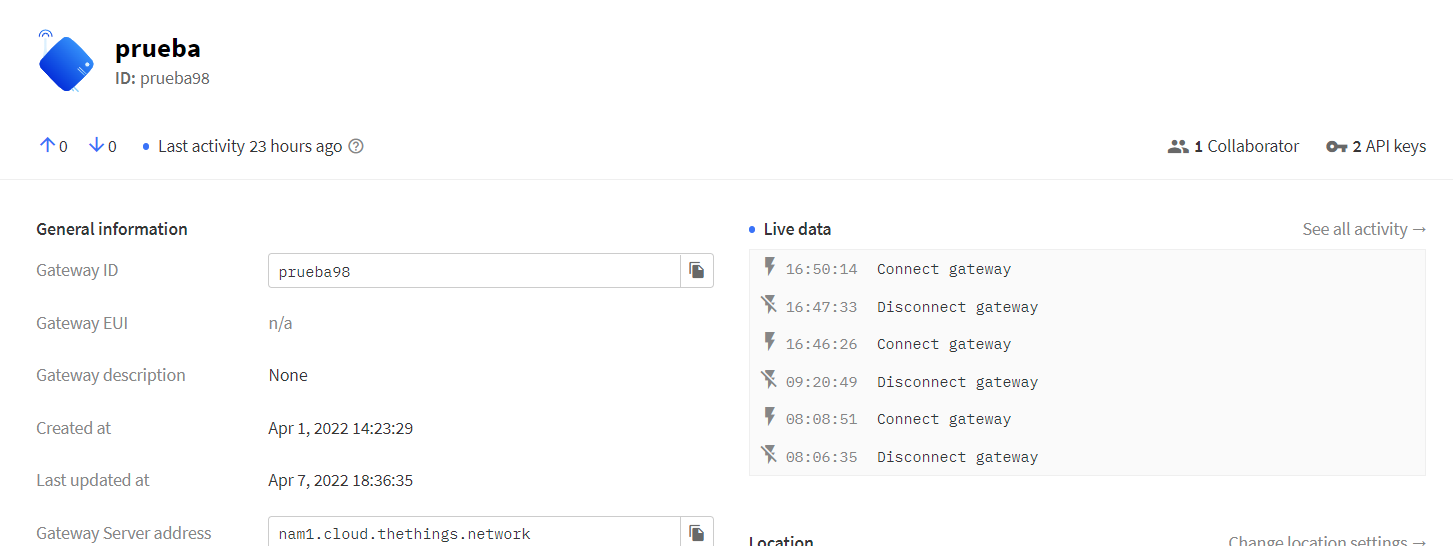Click the Last activity 23 hours ago status

(x=249, y=146)
